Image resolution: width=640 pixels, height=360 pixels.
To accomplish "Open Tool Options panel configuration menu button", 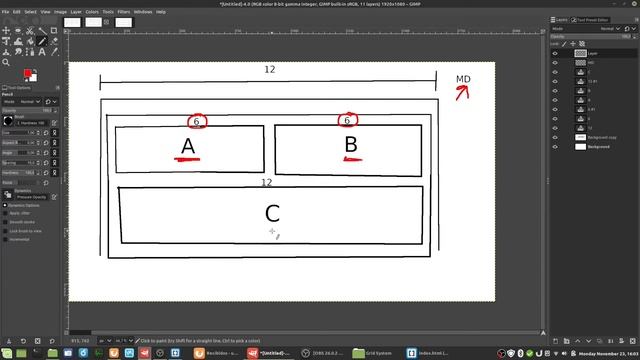I will pyautogui.click(x=58, y=88).
